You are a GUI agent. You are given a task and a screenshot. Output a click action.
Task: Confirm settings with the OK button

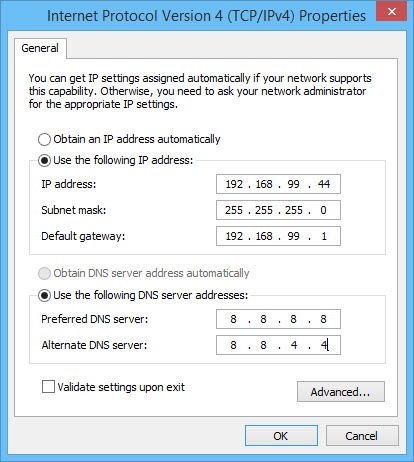281,436
